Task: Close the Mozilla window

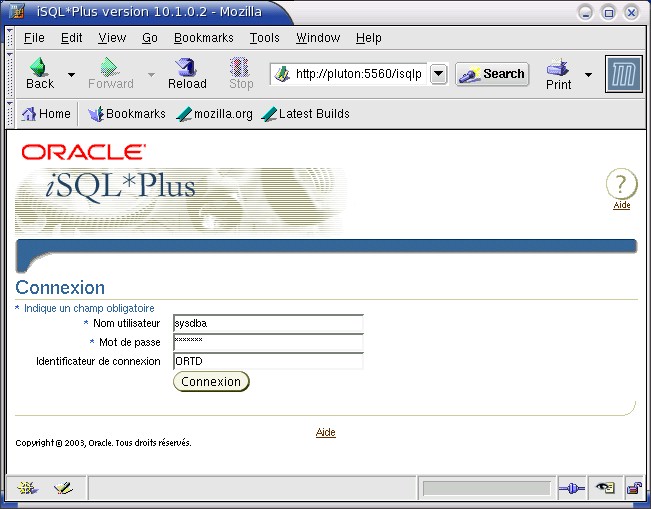Action: pyautogui.click(x=631, y=13)
